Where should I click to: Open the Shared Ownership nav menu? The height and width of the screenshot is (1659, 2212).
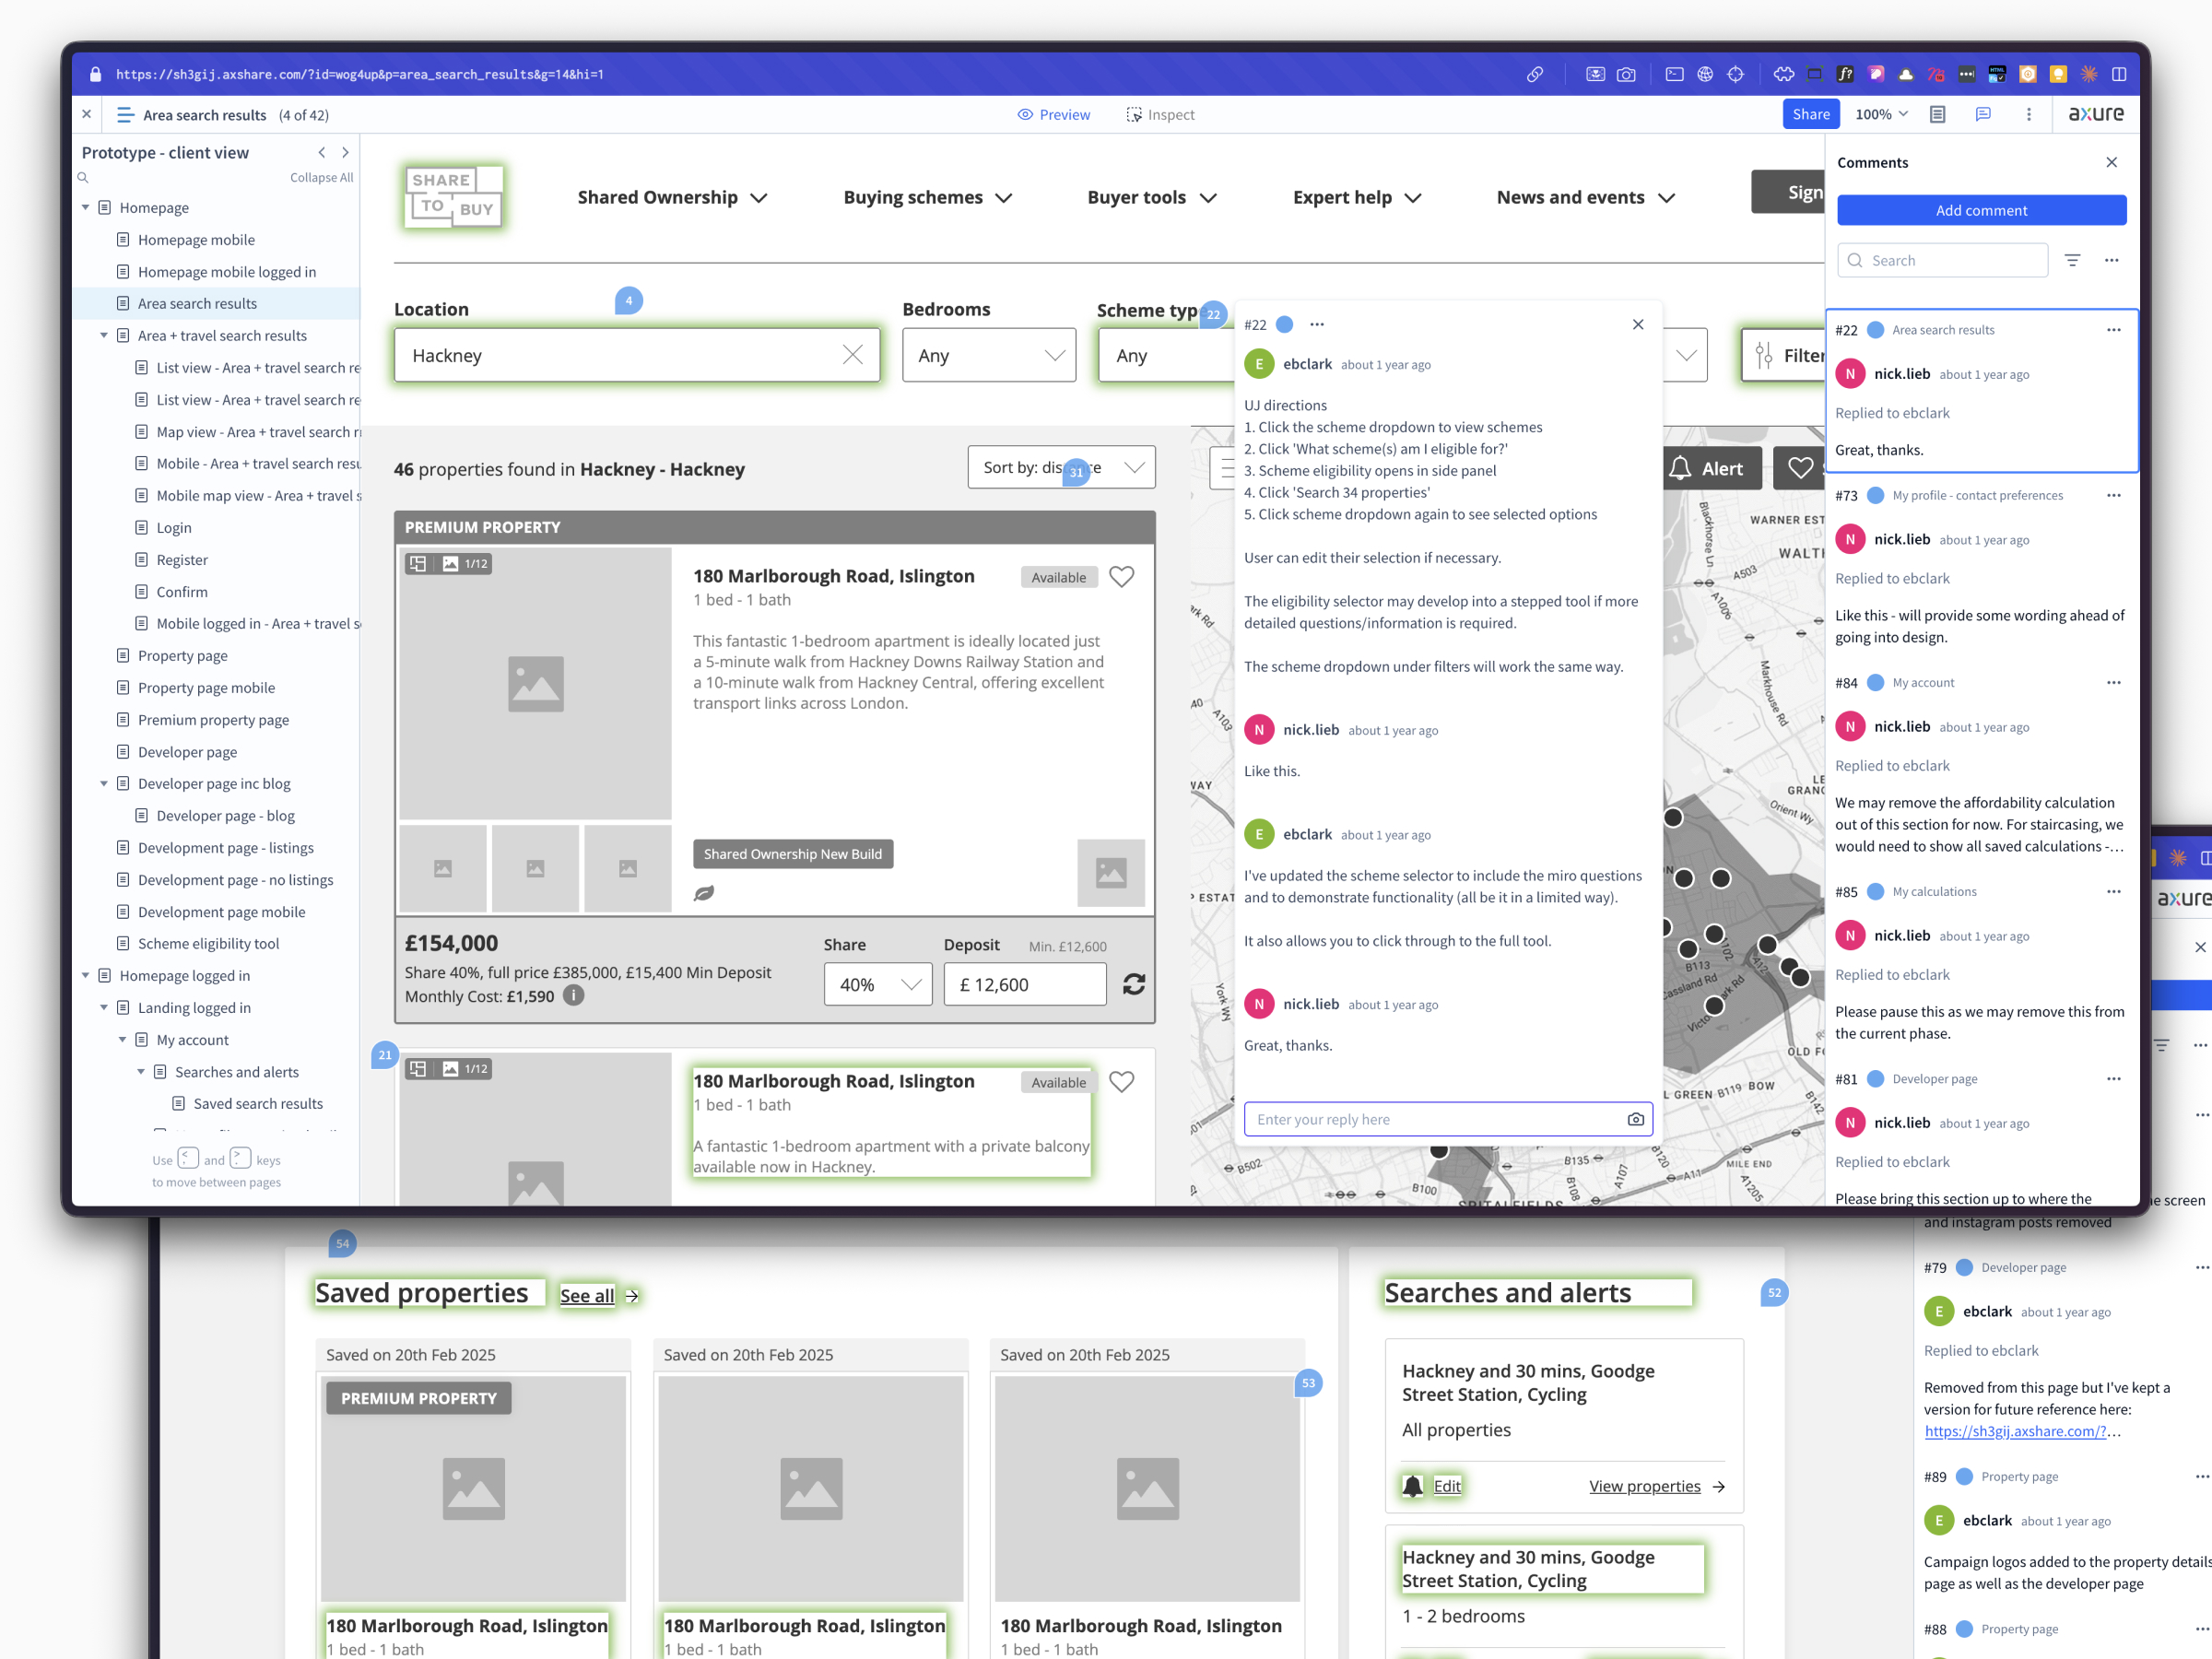pyautogui.click(x=671, y=197)
